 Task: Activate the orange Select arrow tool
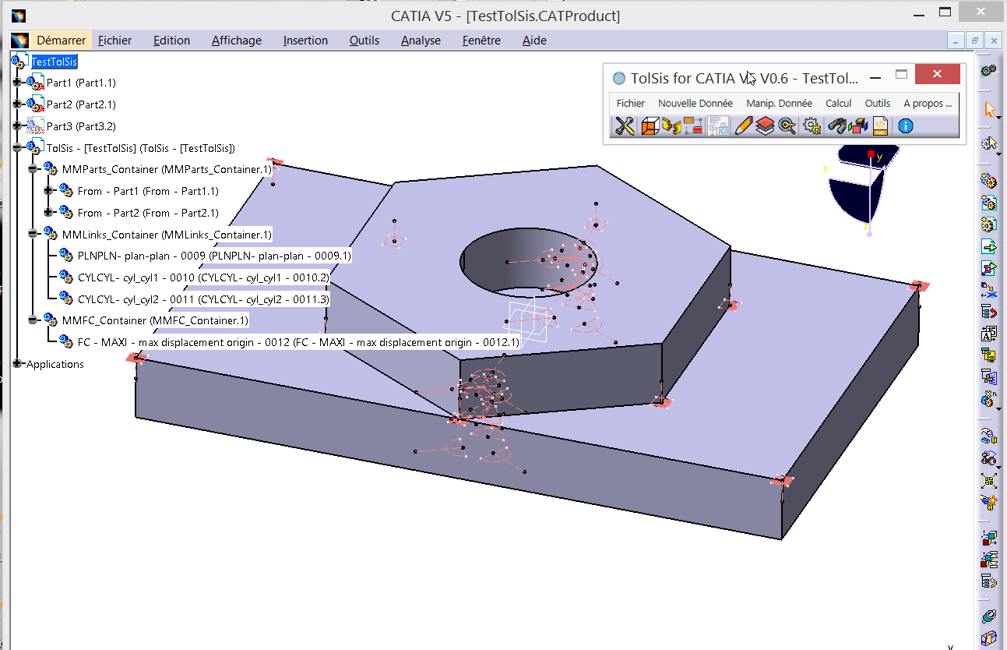tap(989, 109)
